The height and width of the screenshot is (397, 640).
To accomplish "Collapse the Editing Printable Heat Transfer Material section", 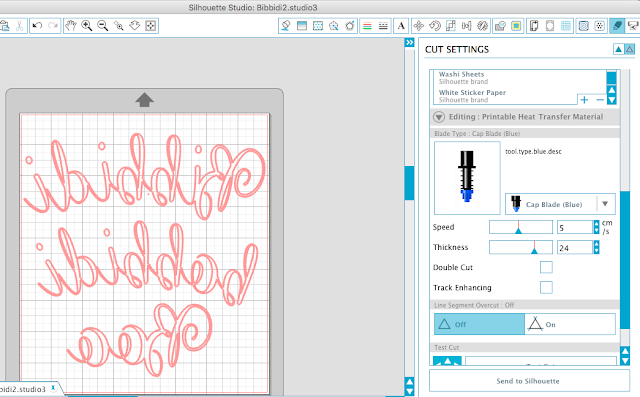I will pyautogui.click(x=439, y=117).
